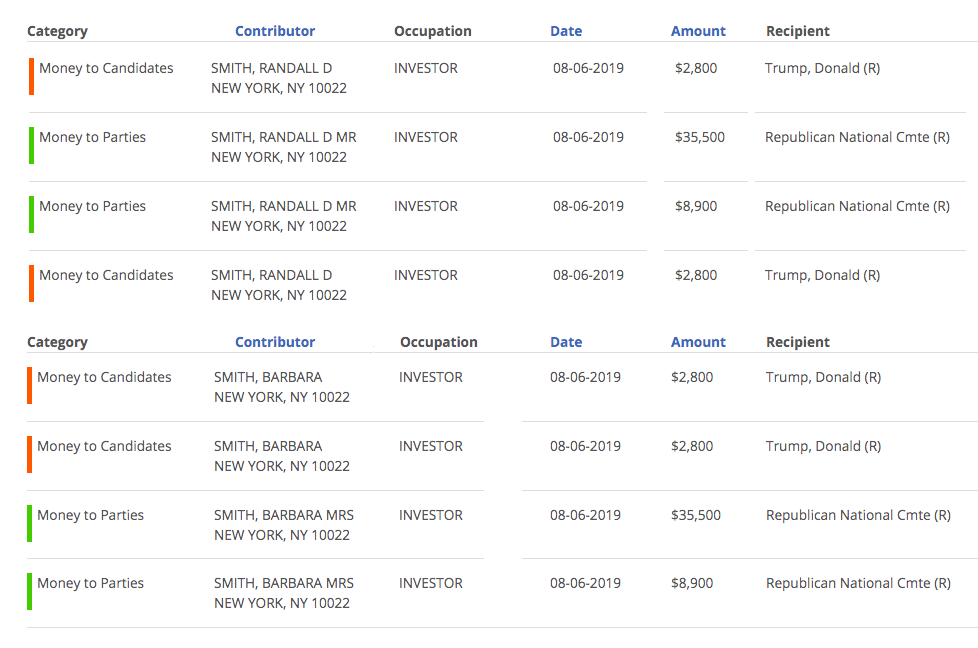Open Republican National Cmte in Randall's $8,900 row
This screenshot has height=648, width=978.
857,206
